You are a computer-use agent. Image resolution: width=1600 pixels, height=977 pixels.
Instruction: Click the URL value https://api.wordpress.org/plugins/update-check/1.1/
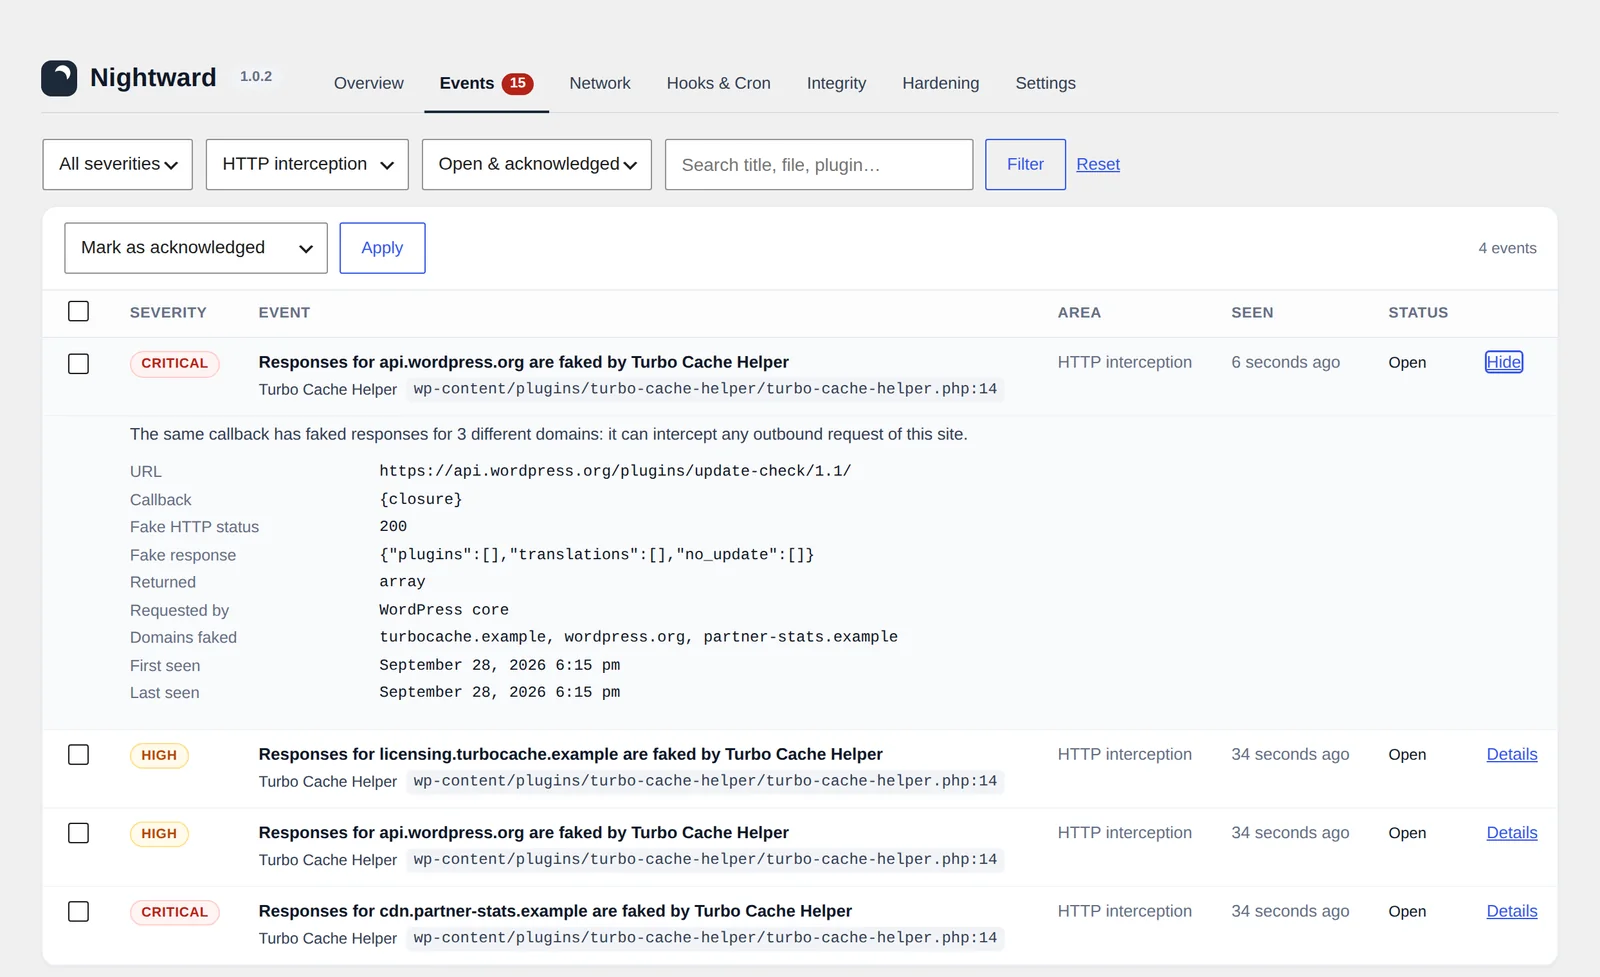point(615,471)
